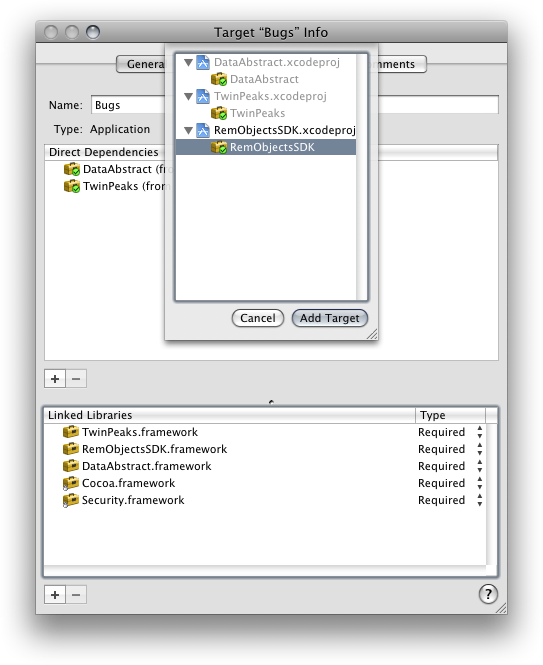Screen dimensions: 543x665
Task: Change Security.framework Required type stepper
Action: (480, 500)
